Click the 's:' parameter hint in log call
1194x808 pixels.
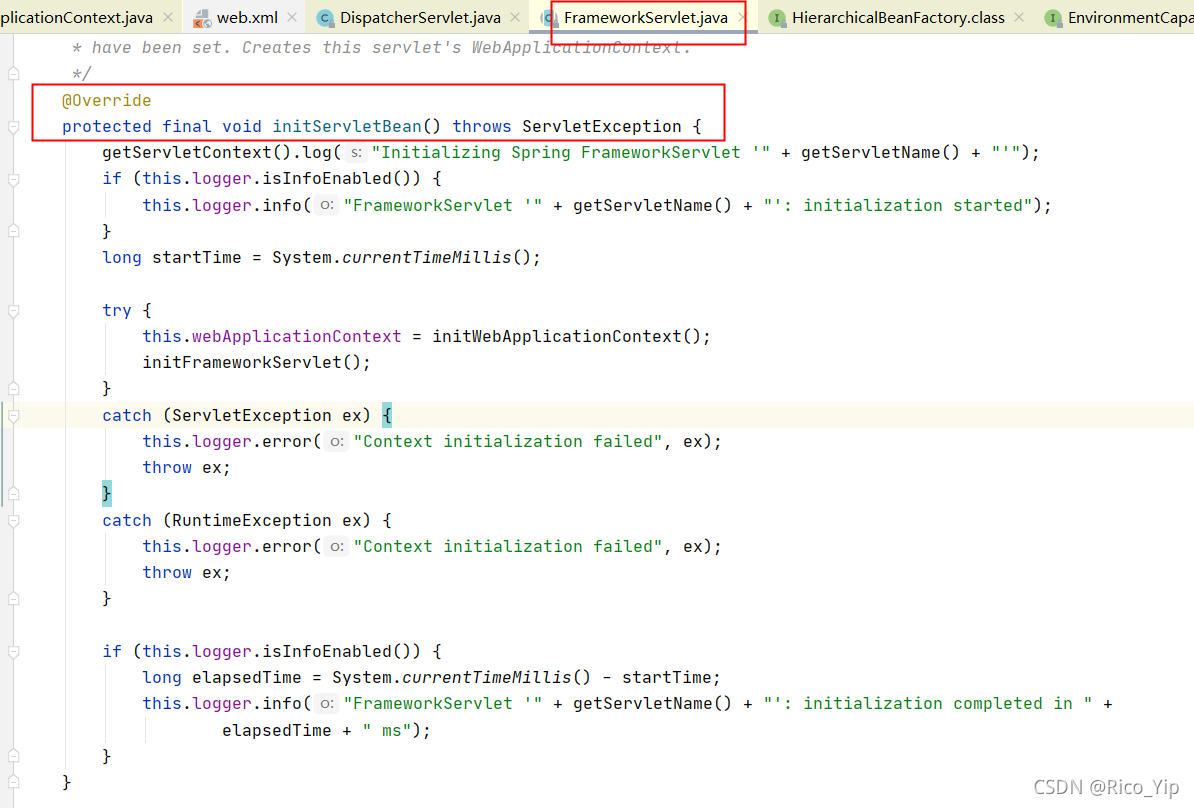click(x=356, y=153)
